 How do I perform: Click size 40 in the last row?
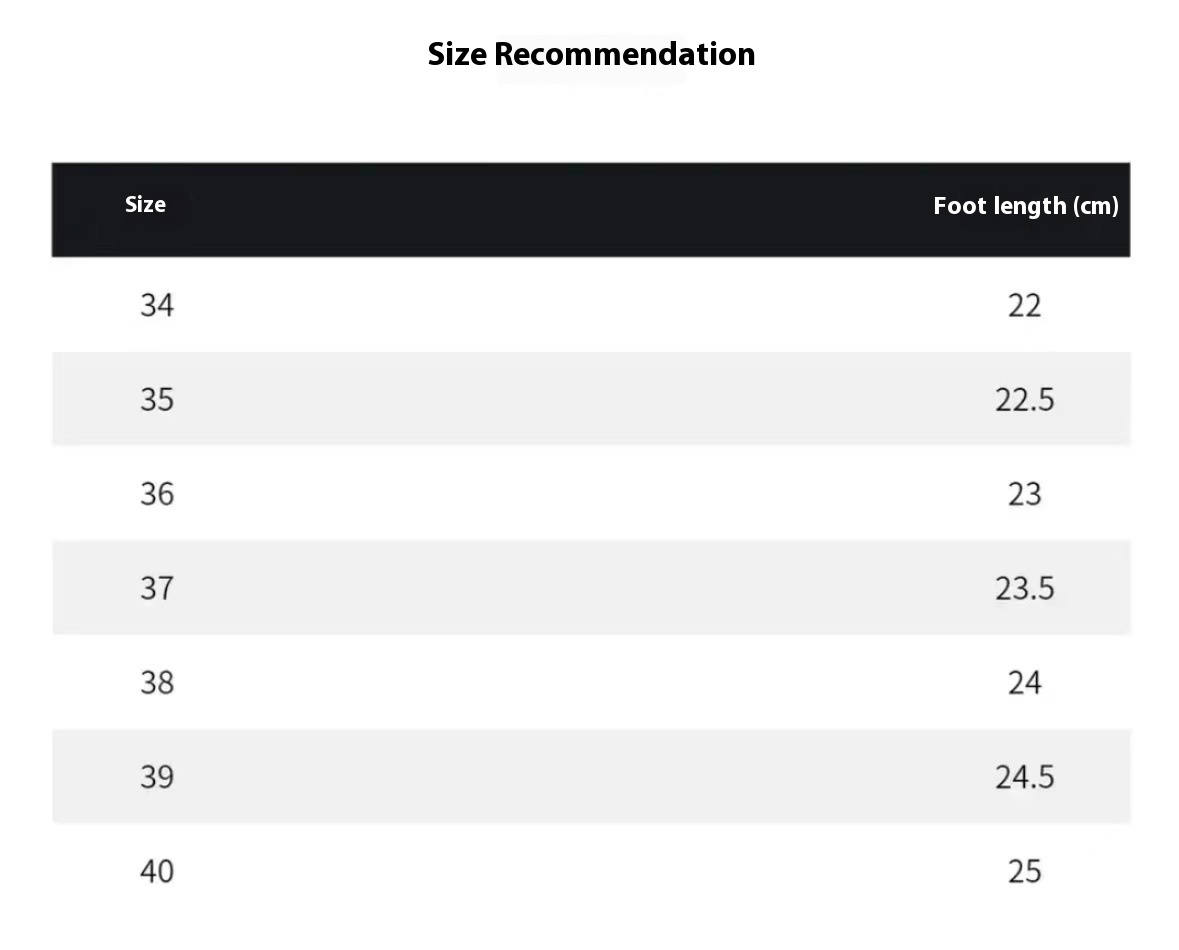(x=157, y=872)
